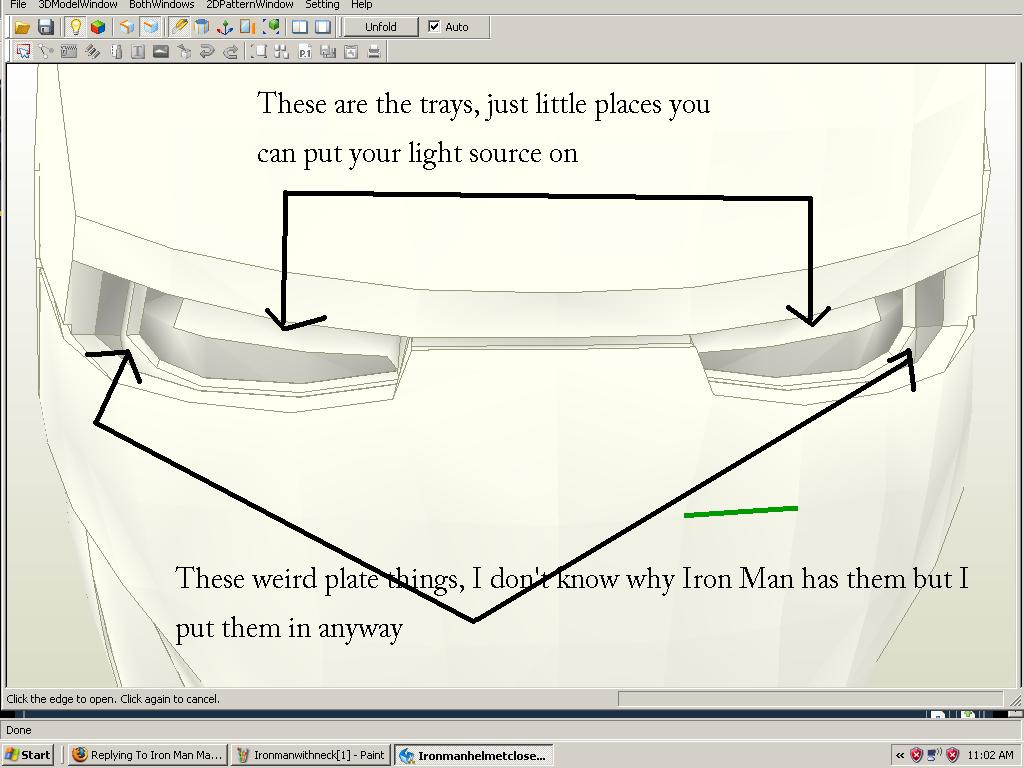The height and width of the screenshot is (768, 1024).
Task: Click the first orange-edged cube icon
Action: pos(127,27)
